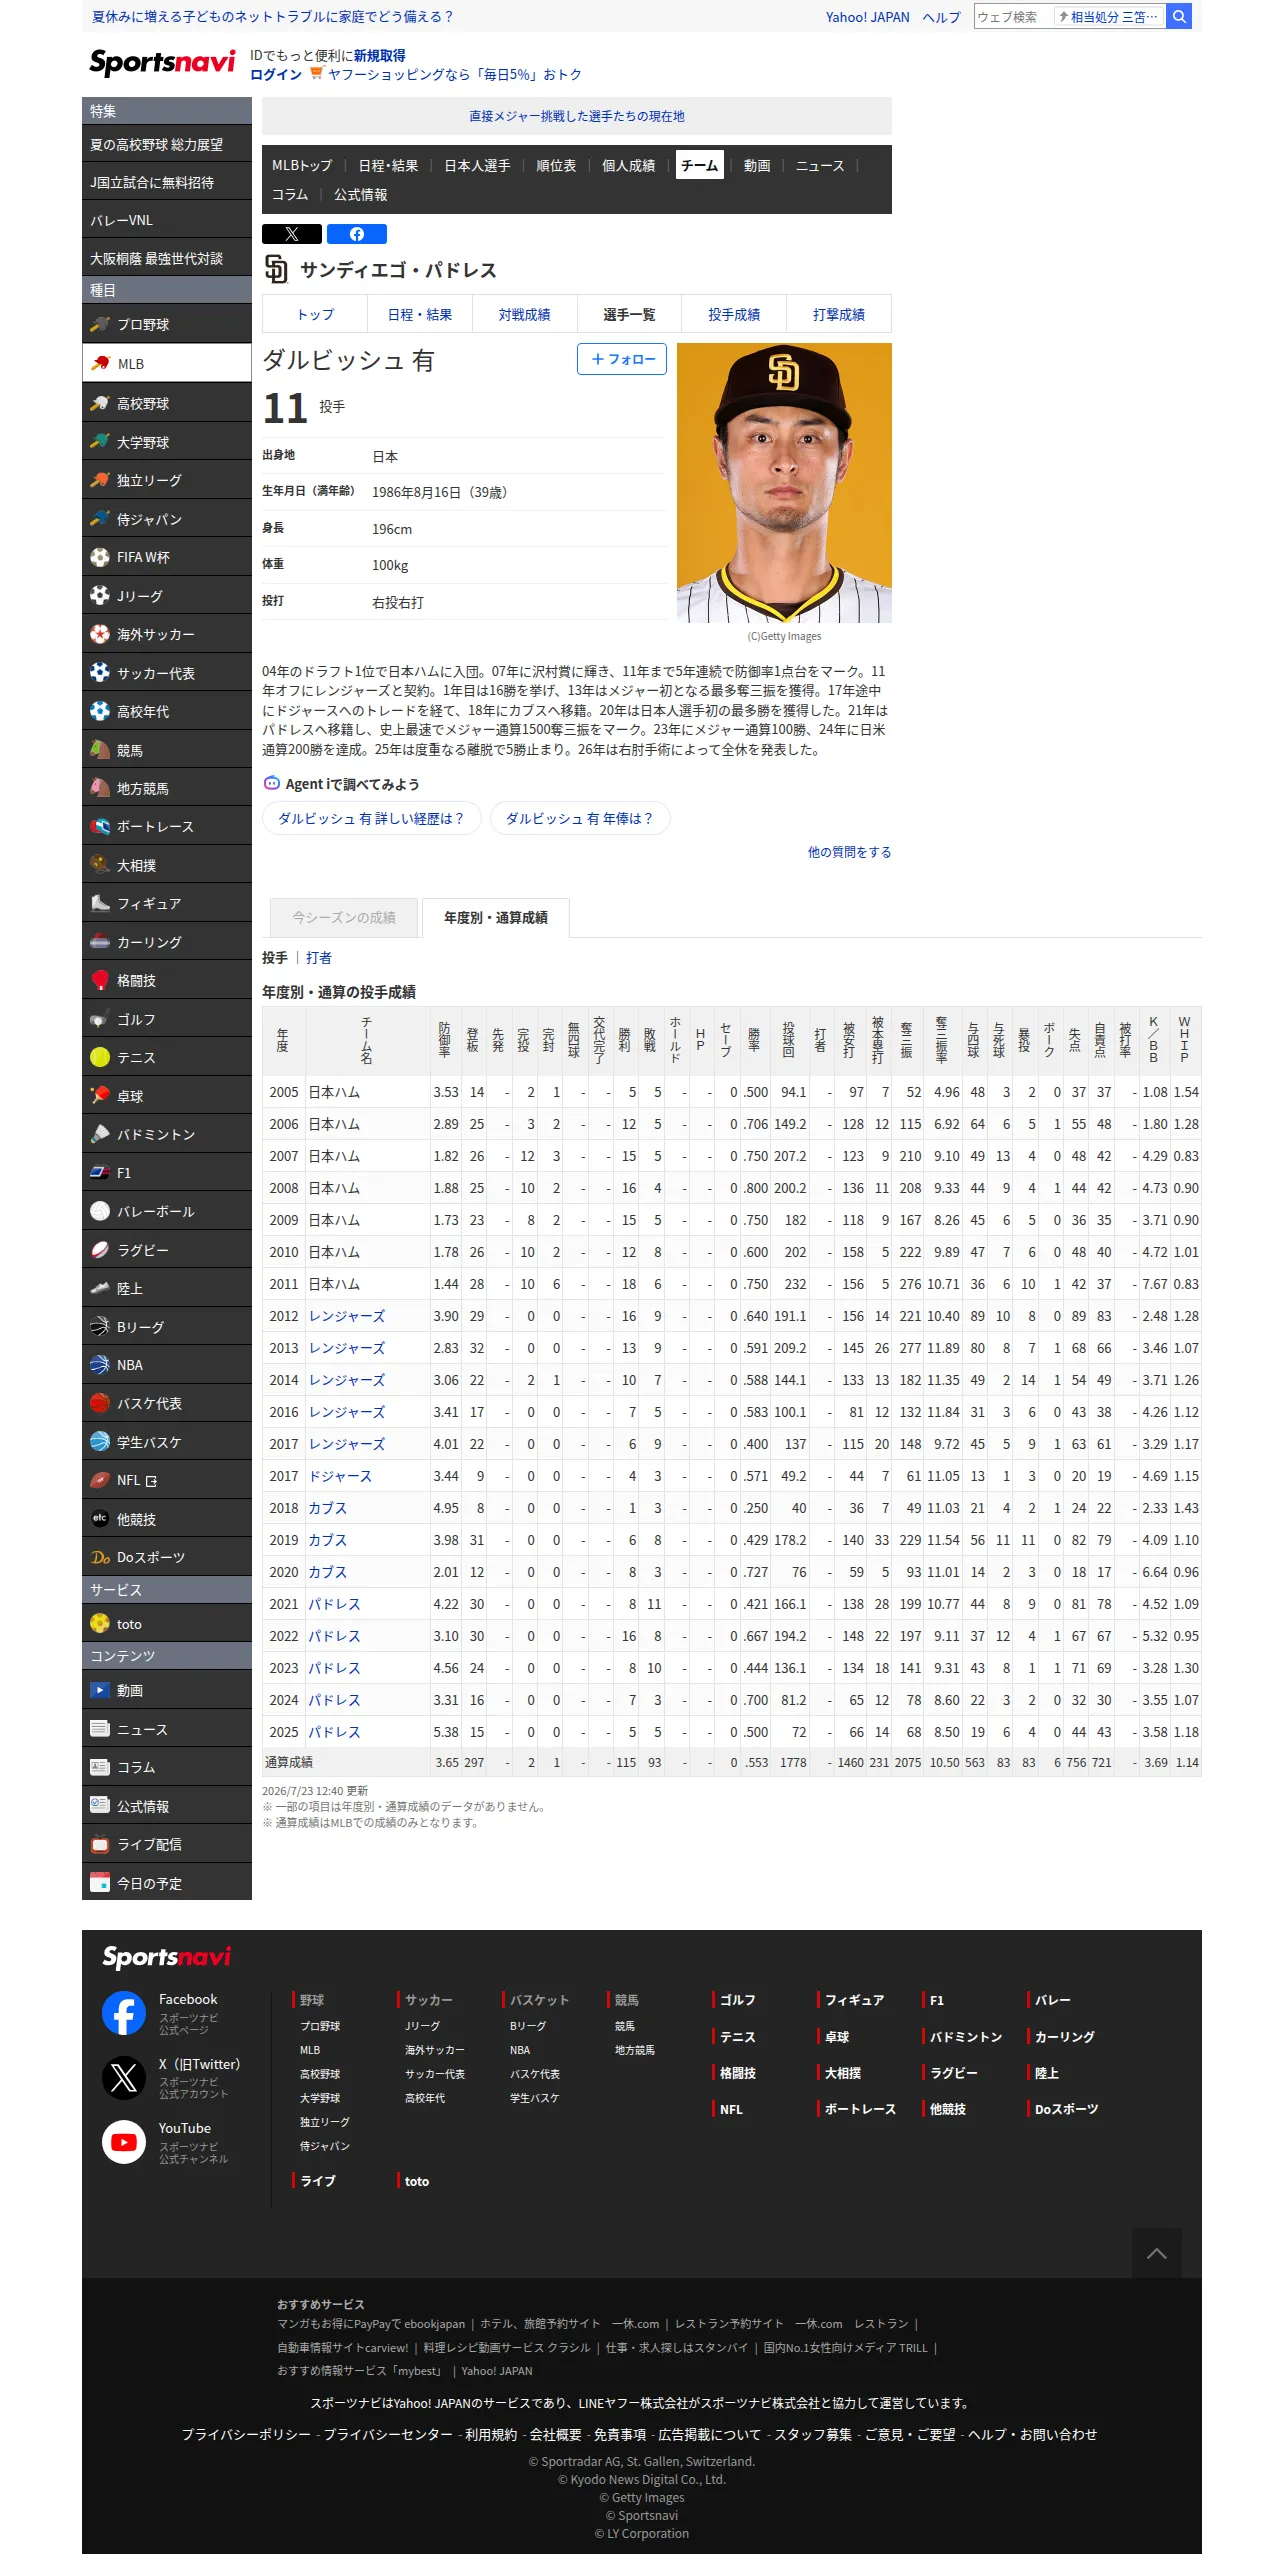
Task: Open 海外サッカー icon in sidebar
Action: pos(100,634)
